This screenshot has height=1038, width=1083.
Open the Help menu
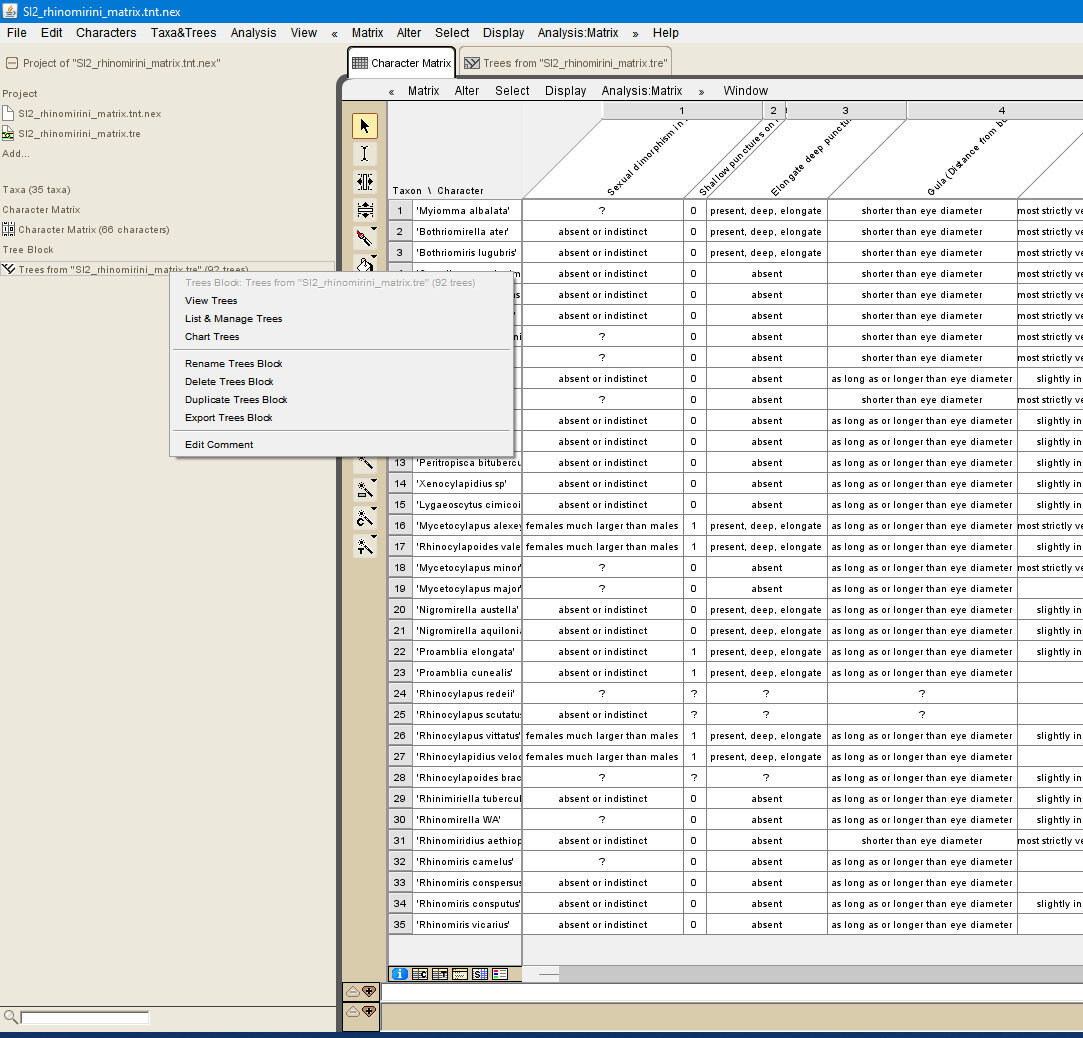[x=666, y=32]
